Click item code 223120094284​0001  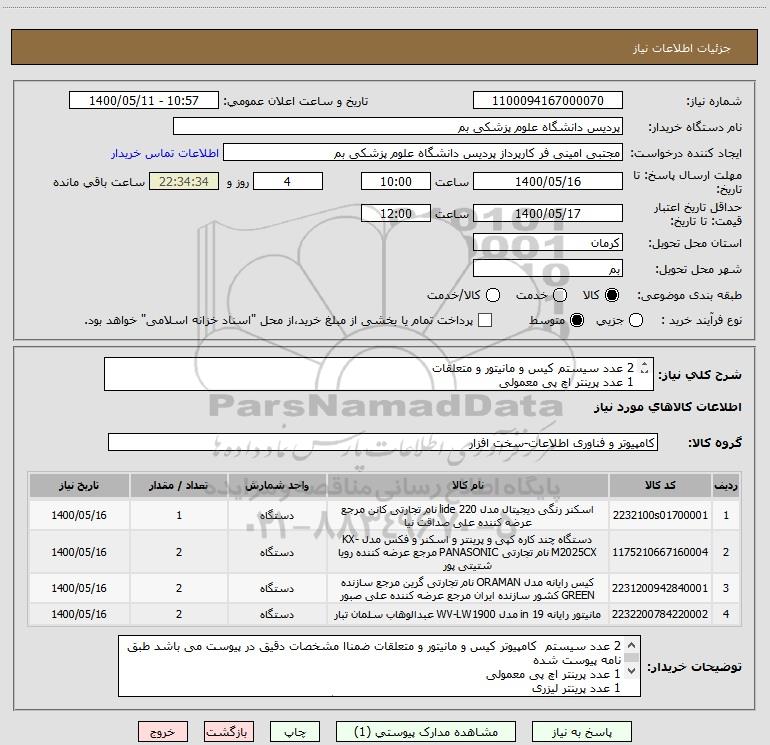[660, 588]
